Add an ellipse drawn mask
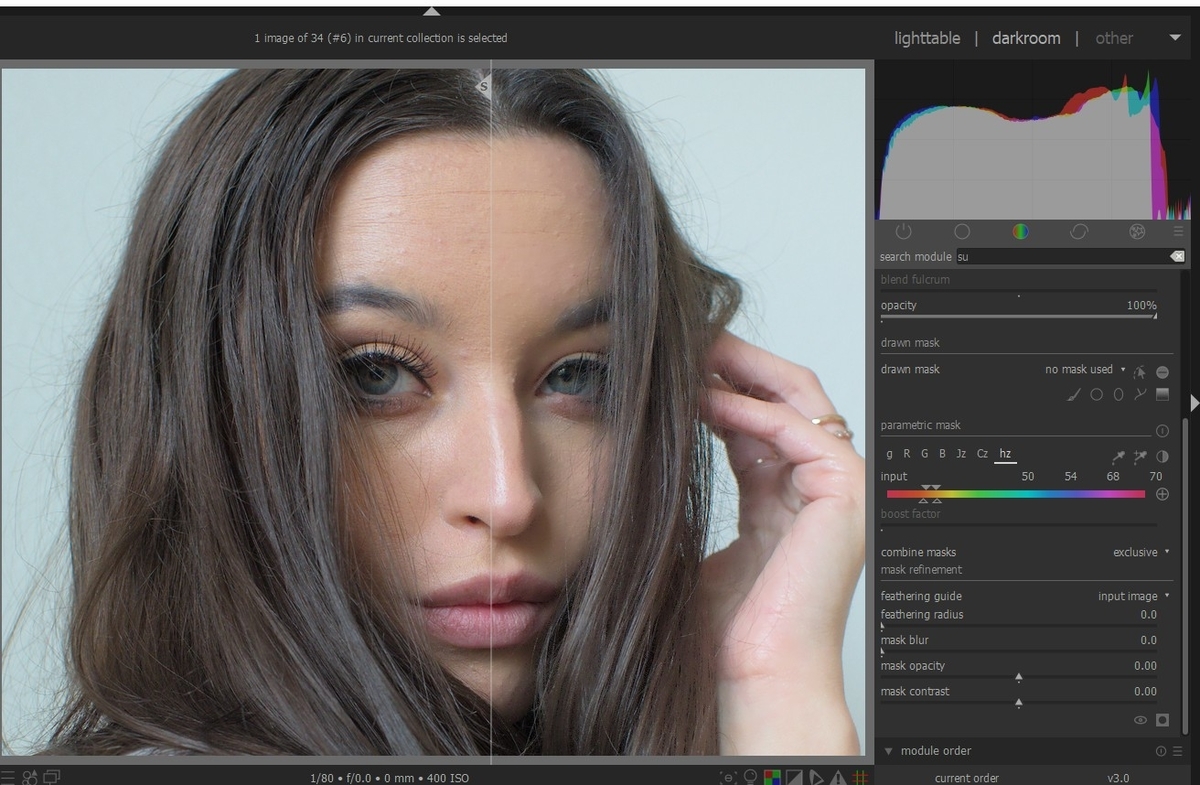Image resolution: width=1200 pixels, height=785 pixels. point(1118,395)
